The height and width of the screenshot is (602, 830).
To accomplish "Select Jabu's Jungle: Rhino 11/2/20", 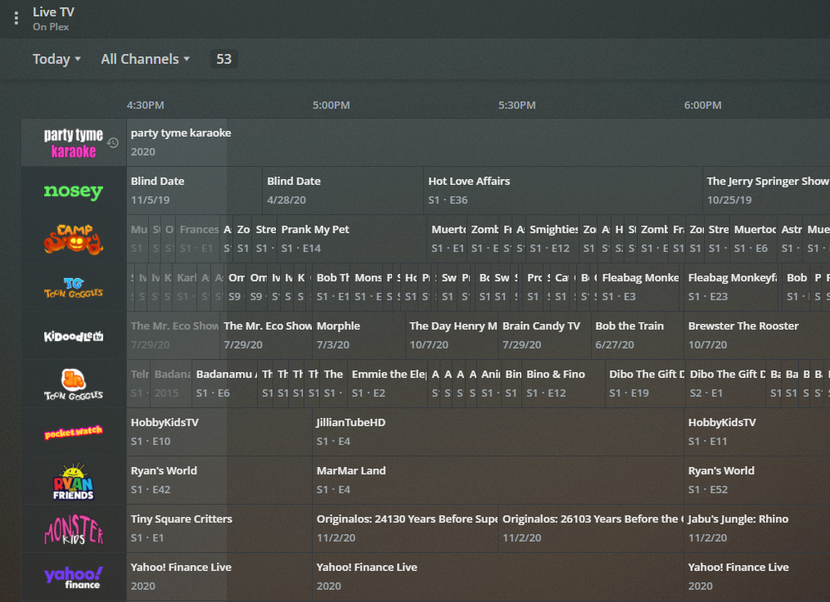I will tap(757, 528).
